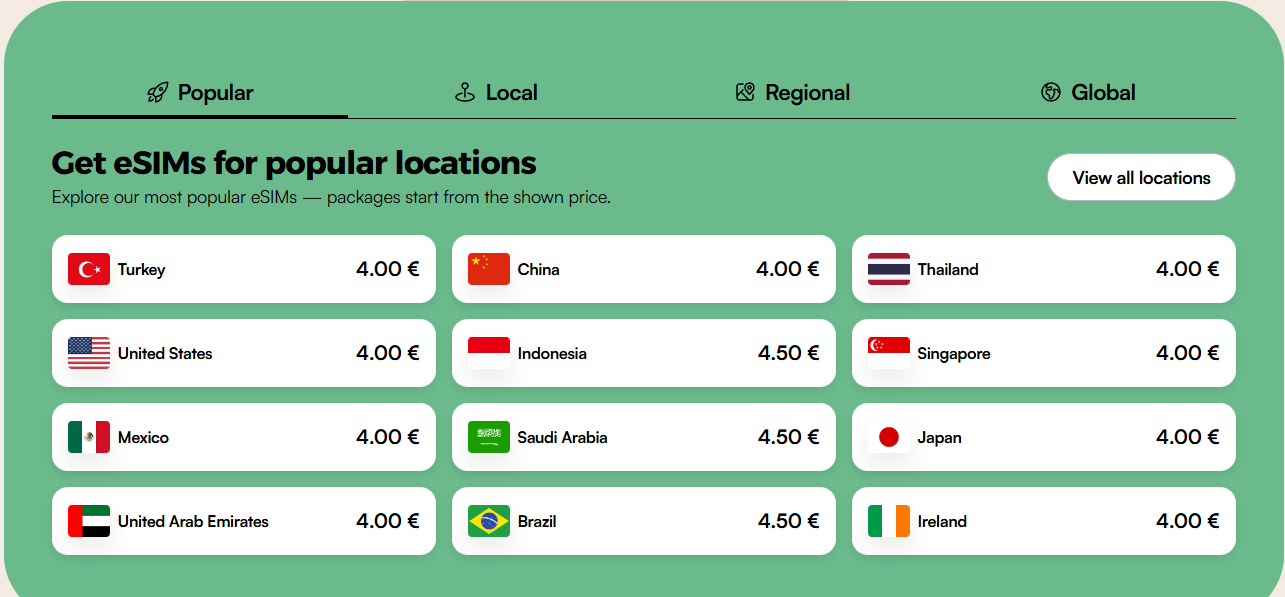Click the Brazil flag icon
Screen dimensions: 1285x597
489,521
